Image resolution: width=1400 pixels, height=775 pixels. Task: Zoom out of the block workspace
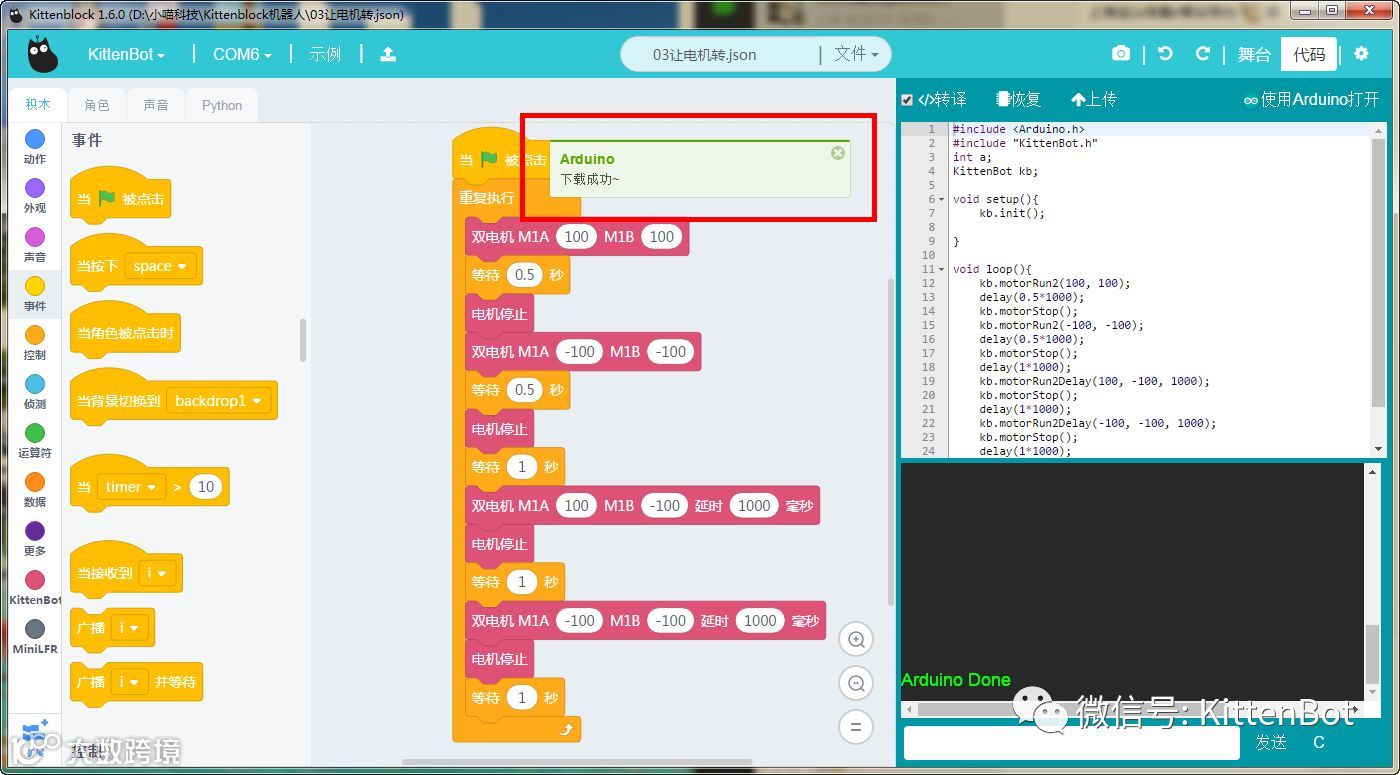(x=856, y=683)
